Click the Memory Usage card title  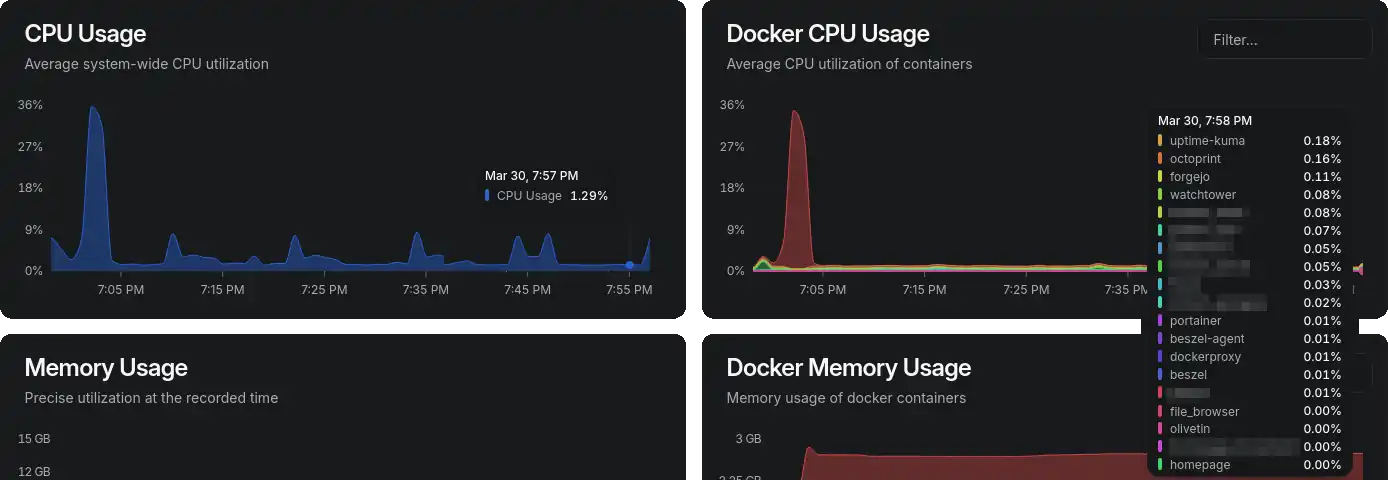coord(106,368)
